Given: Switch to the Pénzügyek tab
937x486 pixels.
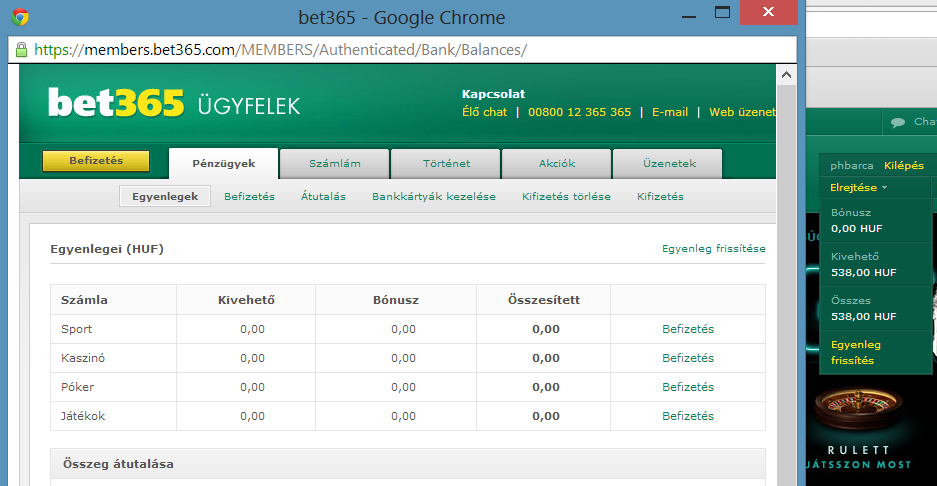Looking at the screenshot, I should coord(223,163).
